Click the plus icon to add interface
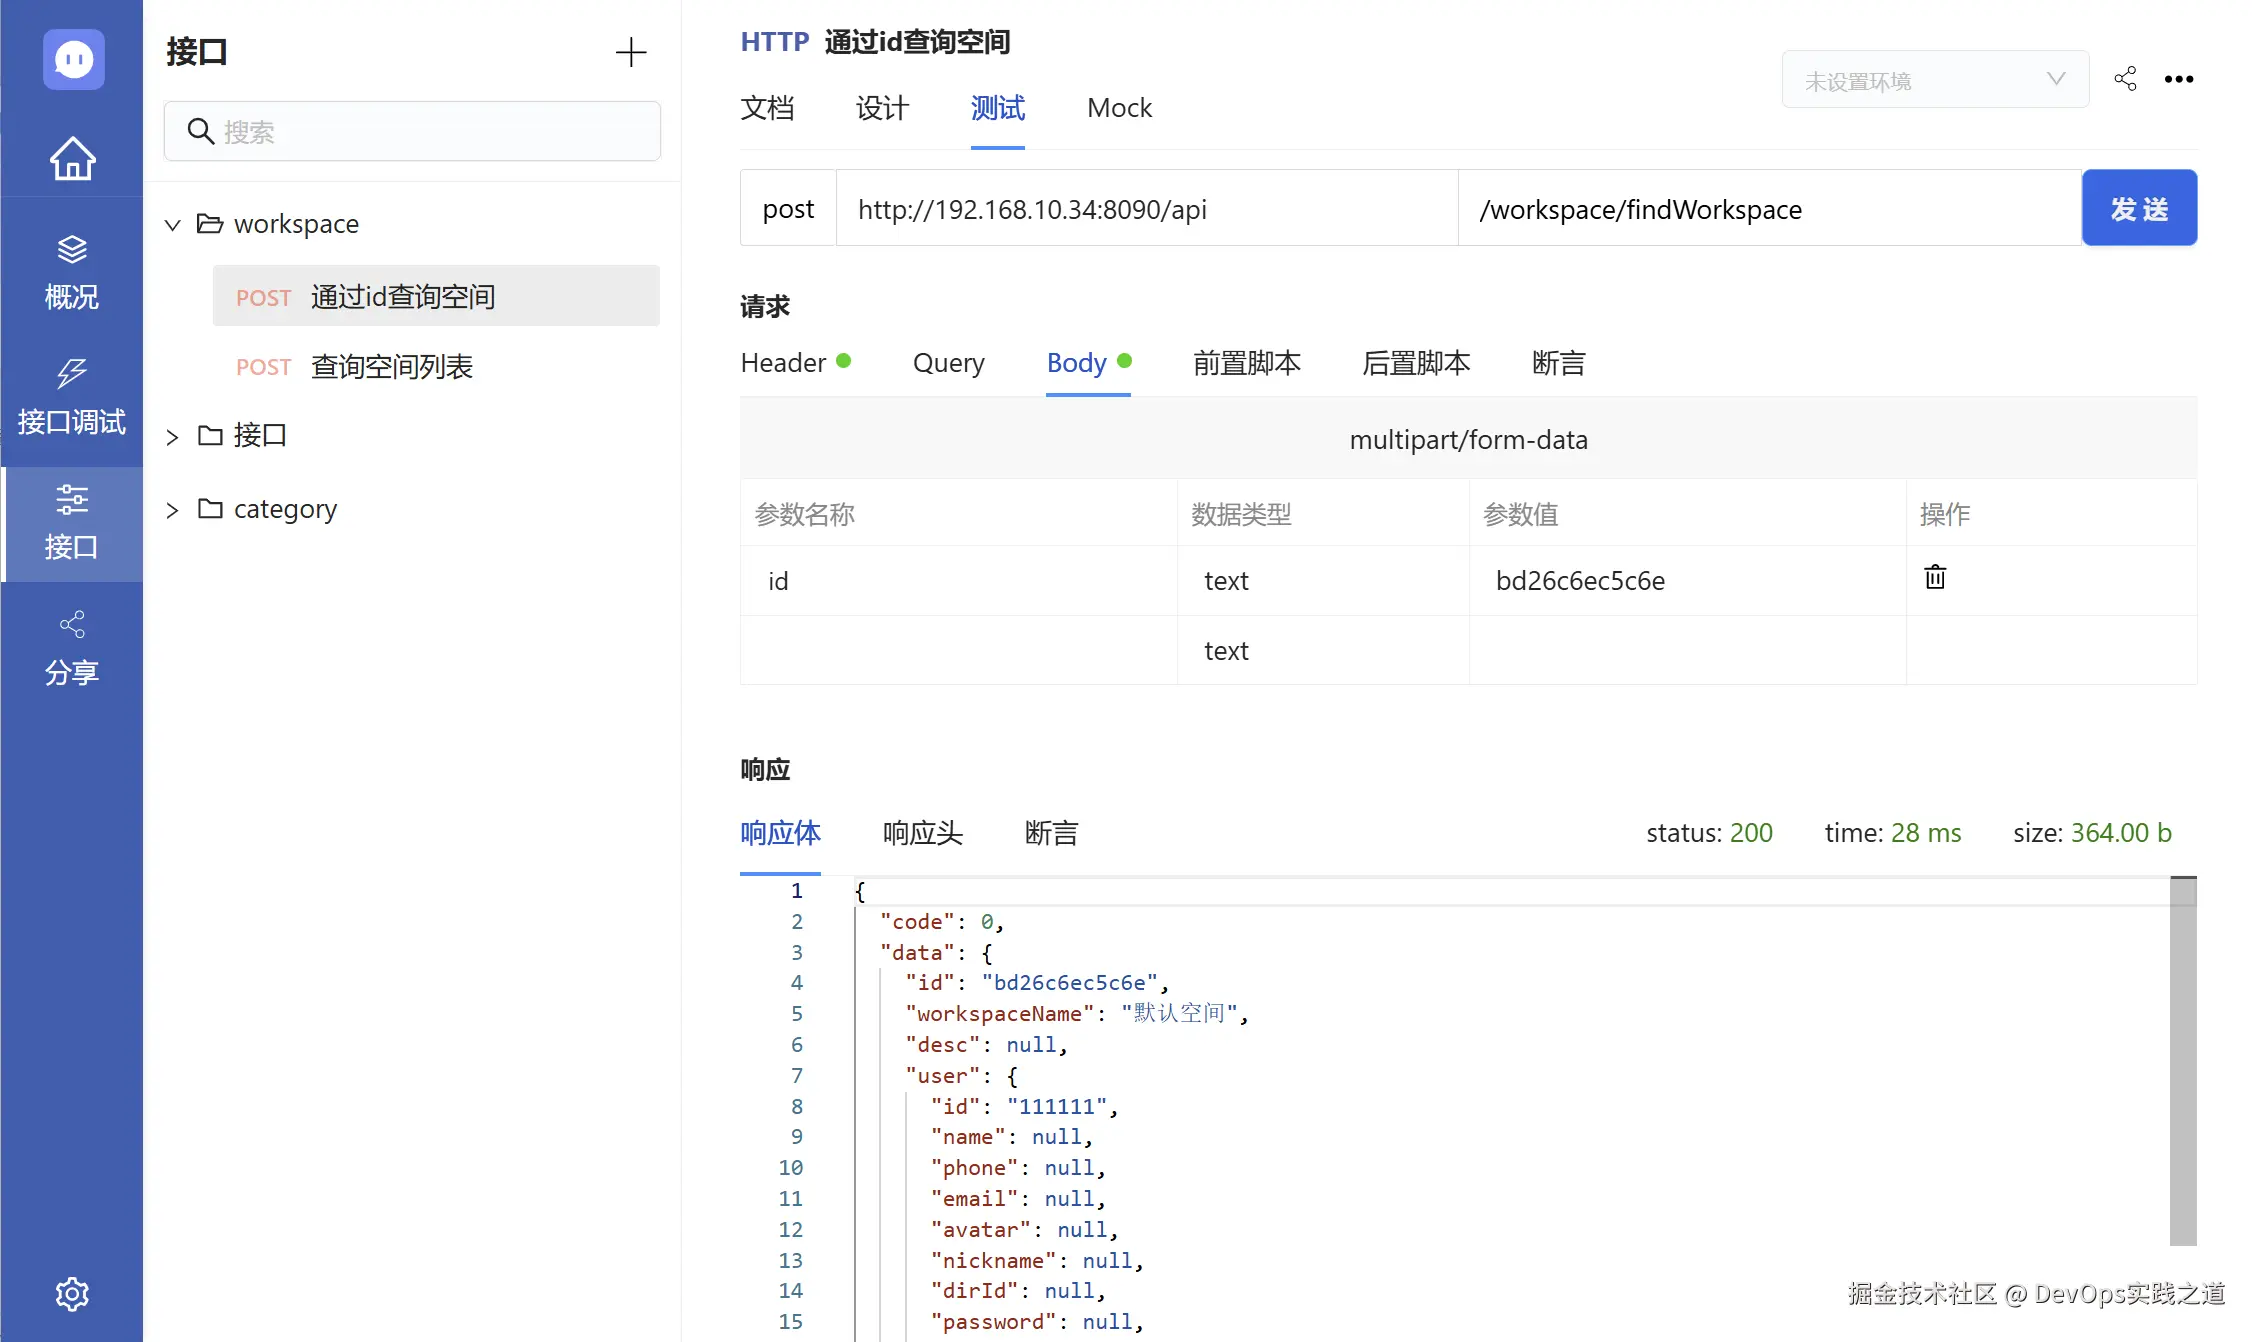 coord(630,52)
